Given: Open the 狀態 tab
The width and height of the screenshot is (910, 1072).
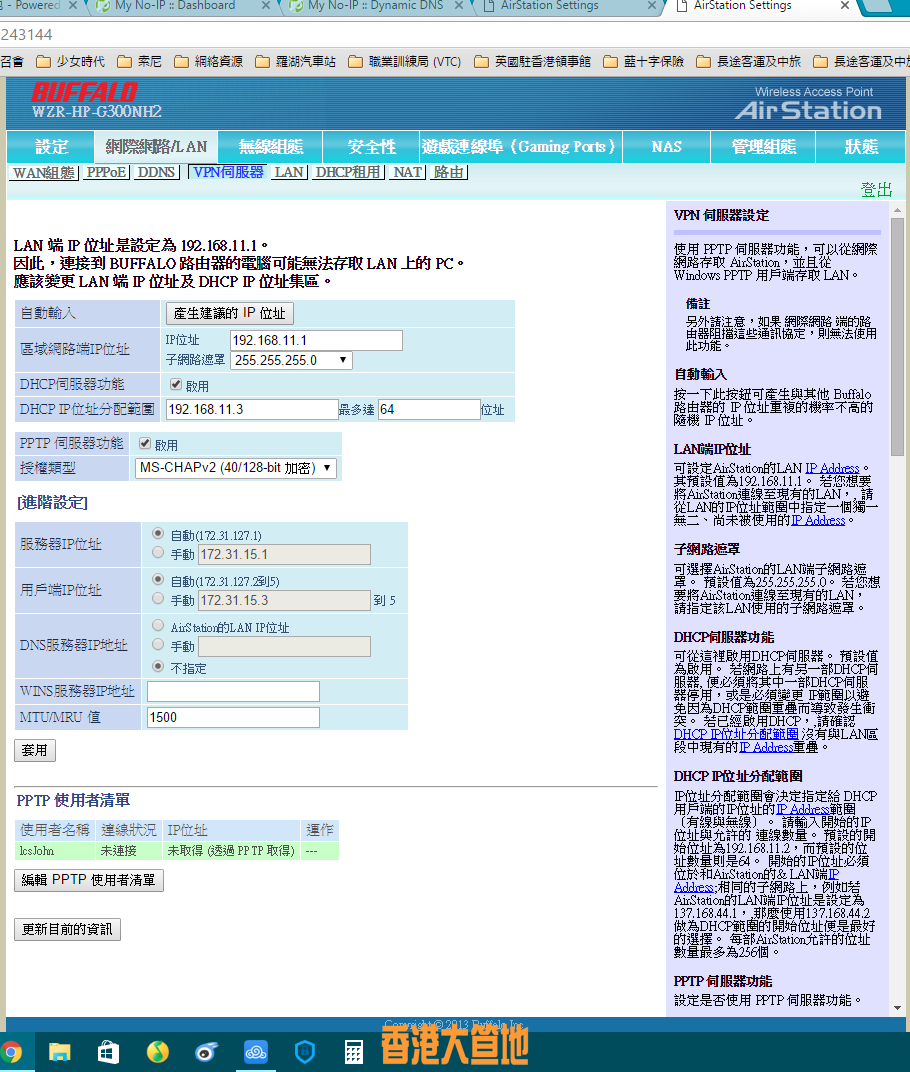Looking at the screenshot, I should (861, 147).
